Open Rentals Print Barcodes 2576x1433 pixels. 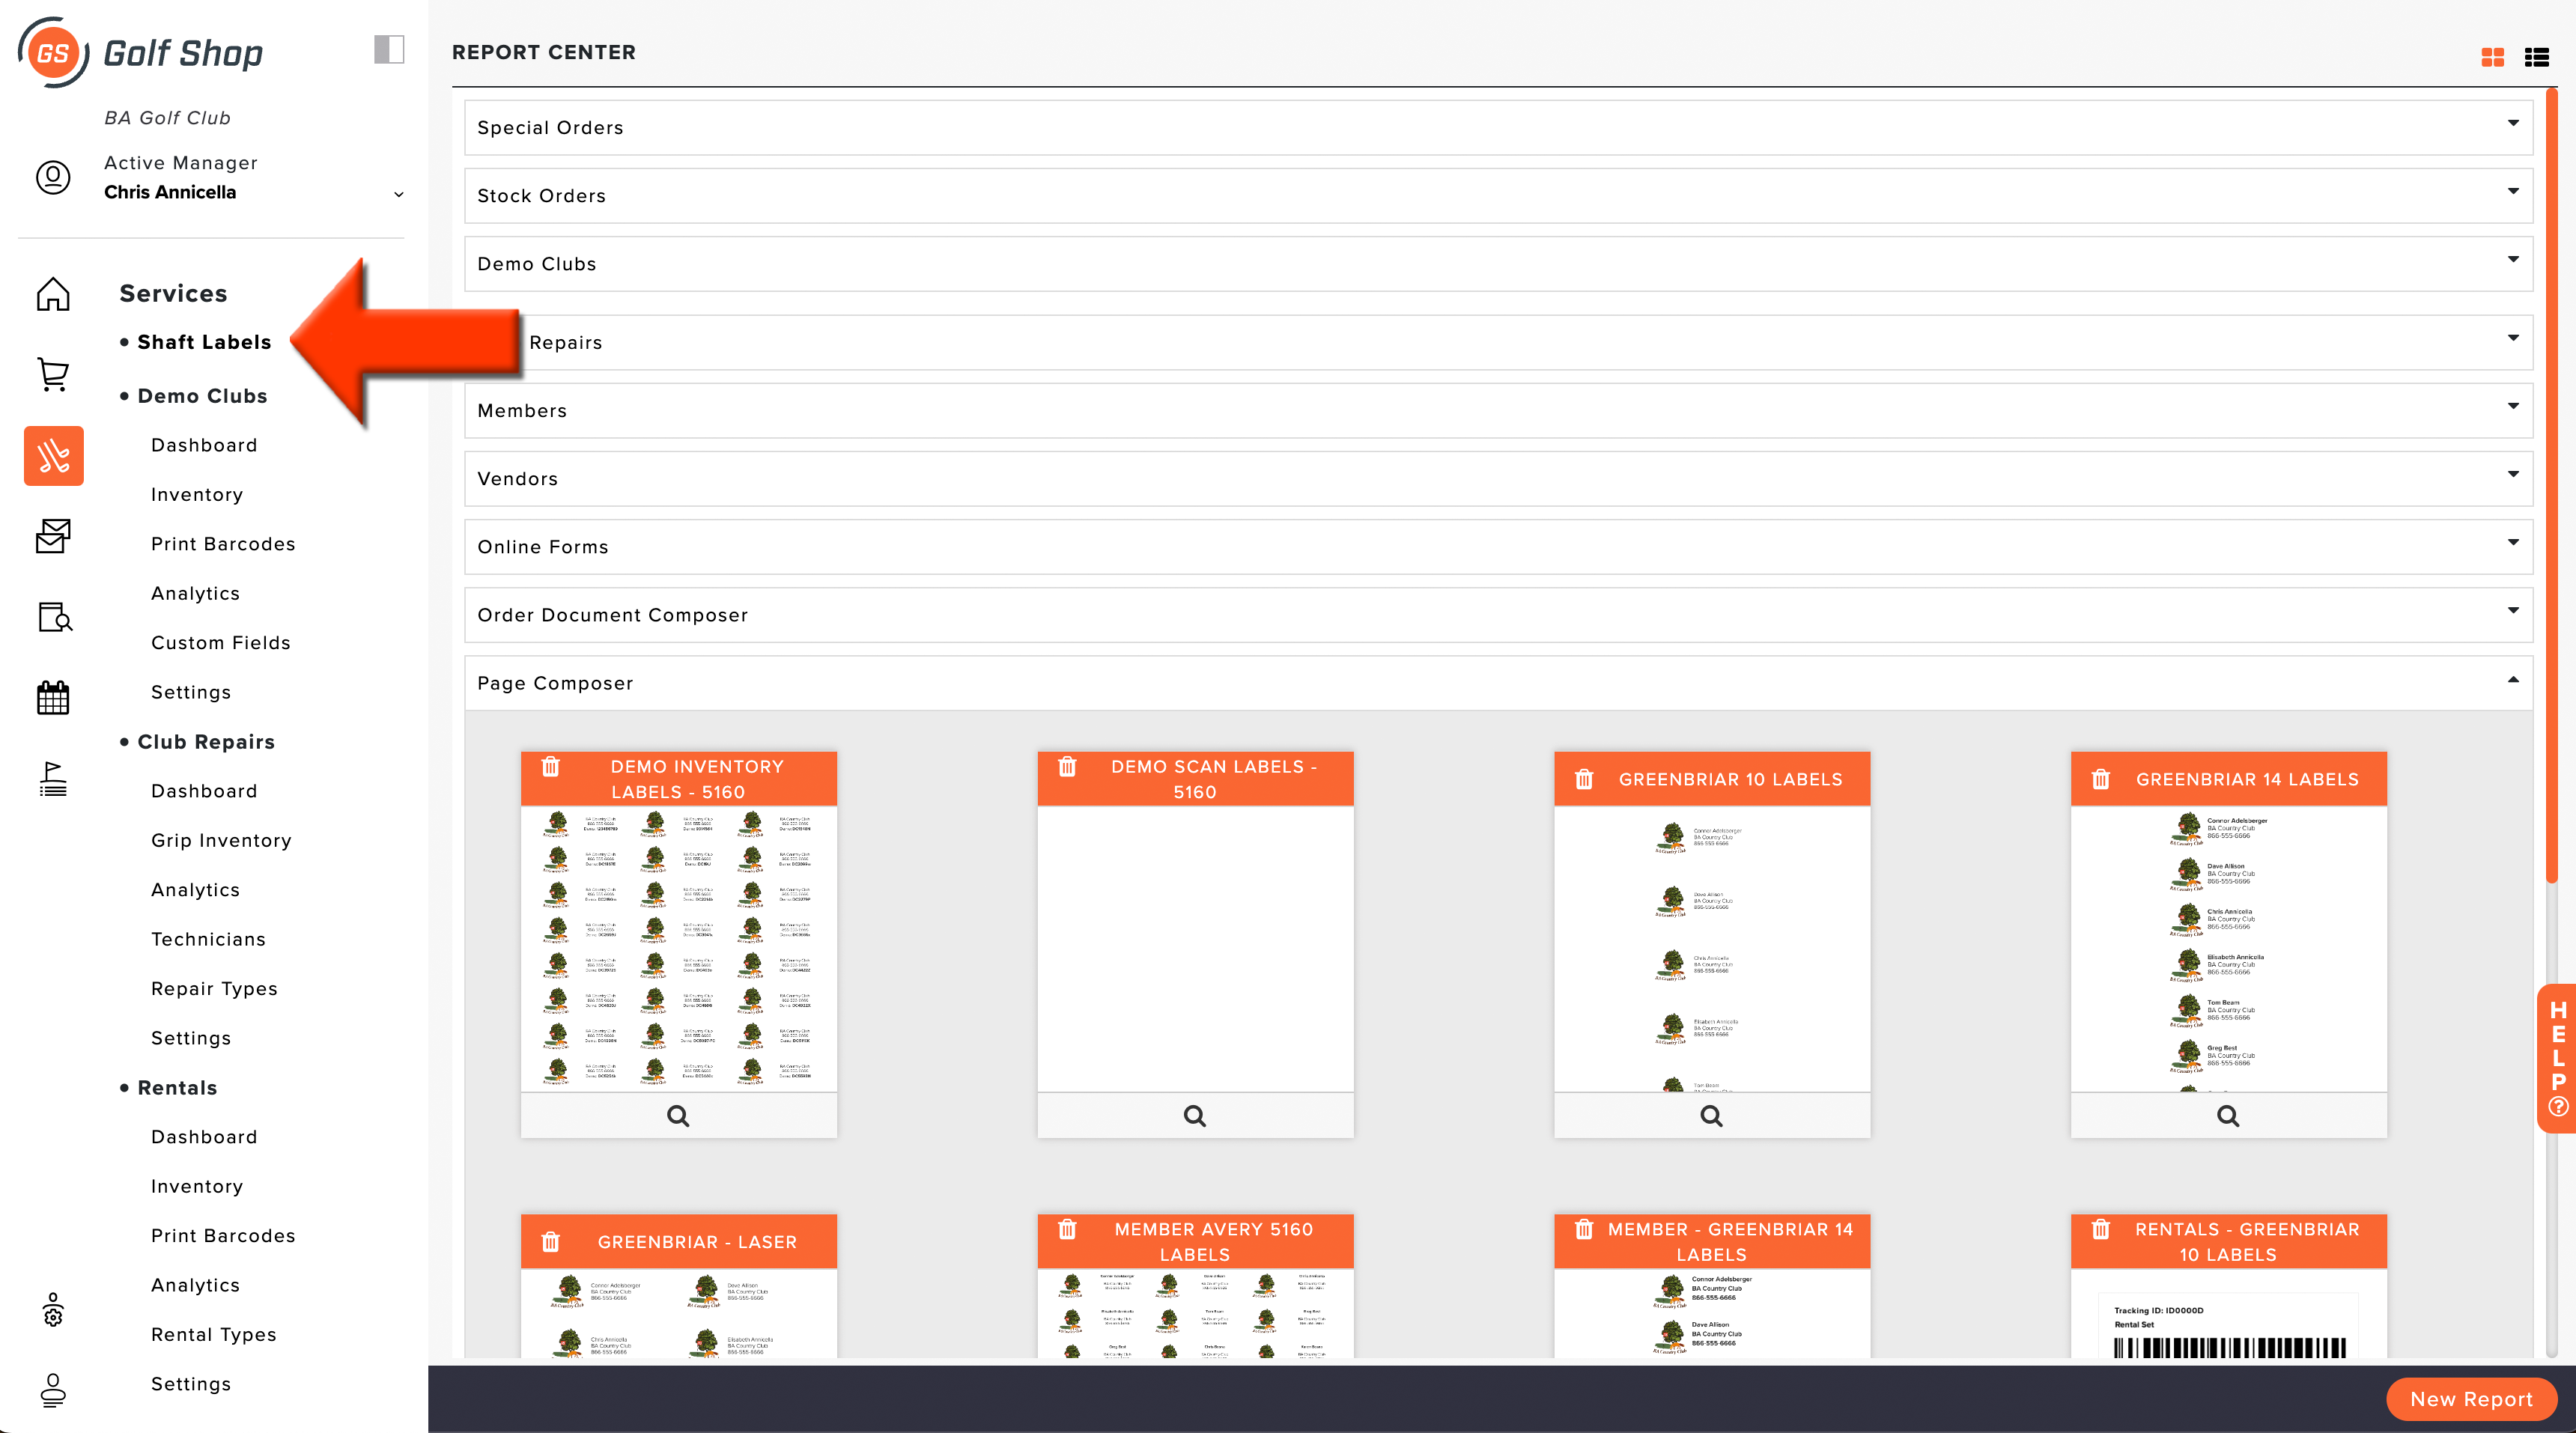[x=223, y=1235]
